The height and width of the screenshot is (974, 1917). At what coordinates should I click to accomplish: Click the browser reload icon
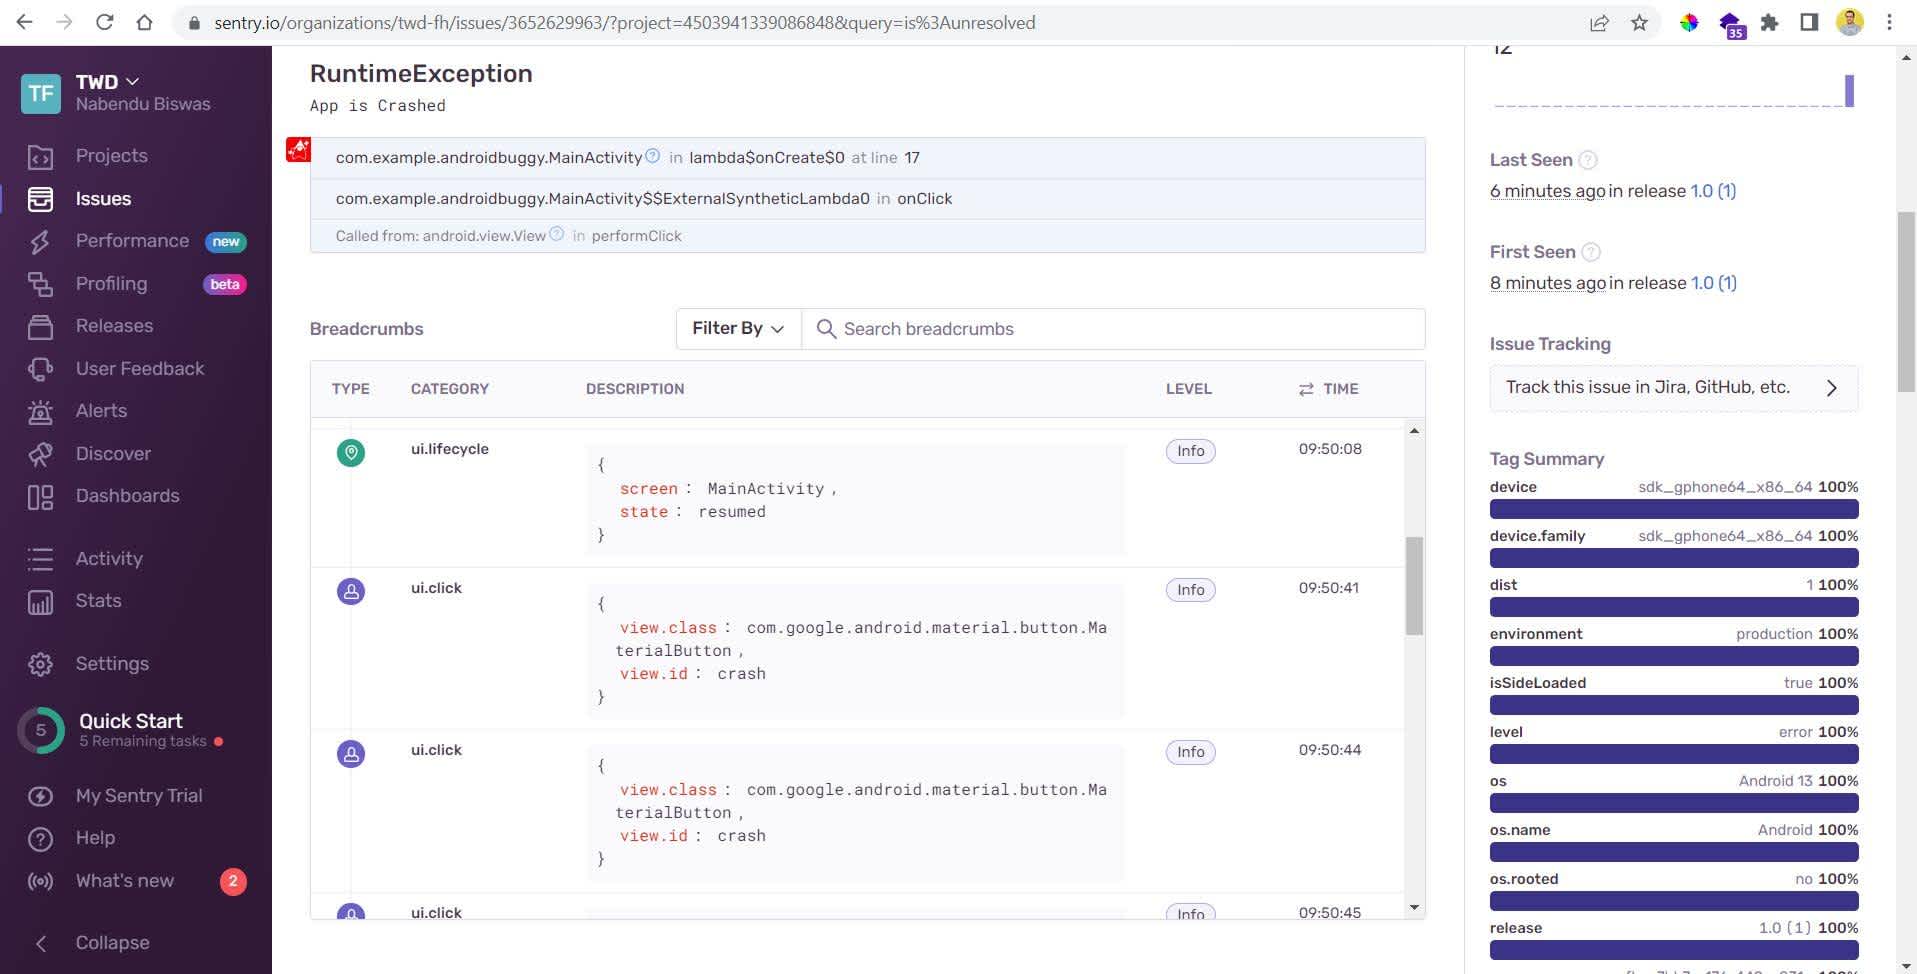point(104,22)
